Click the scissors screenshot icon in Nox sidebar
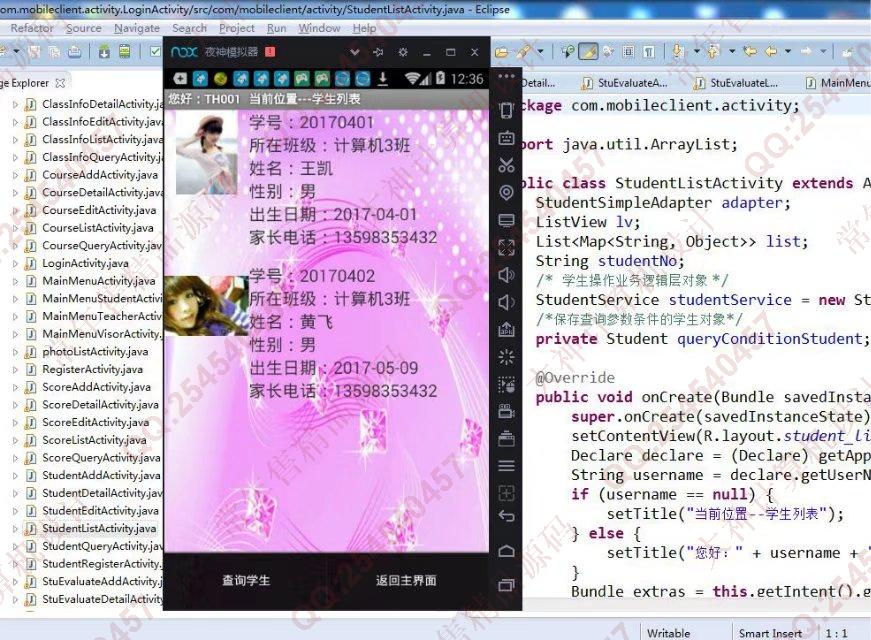The height and width of the screenshot is (640, 871). [x=506, y=165]
